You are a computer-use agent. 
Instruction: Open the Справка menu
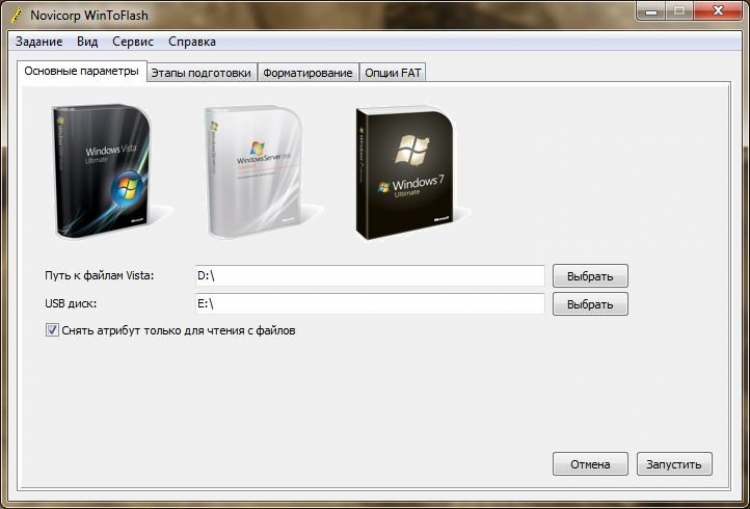192,42
